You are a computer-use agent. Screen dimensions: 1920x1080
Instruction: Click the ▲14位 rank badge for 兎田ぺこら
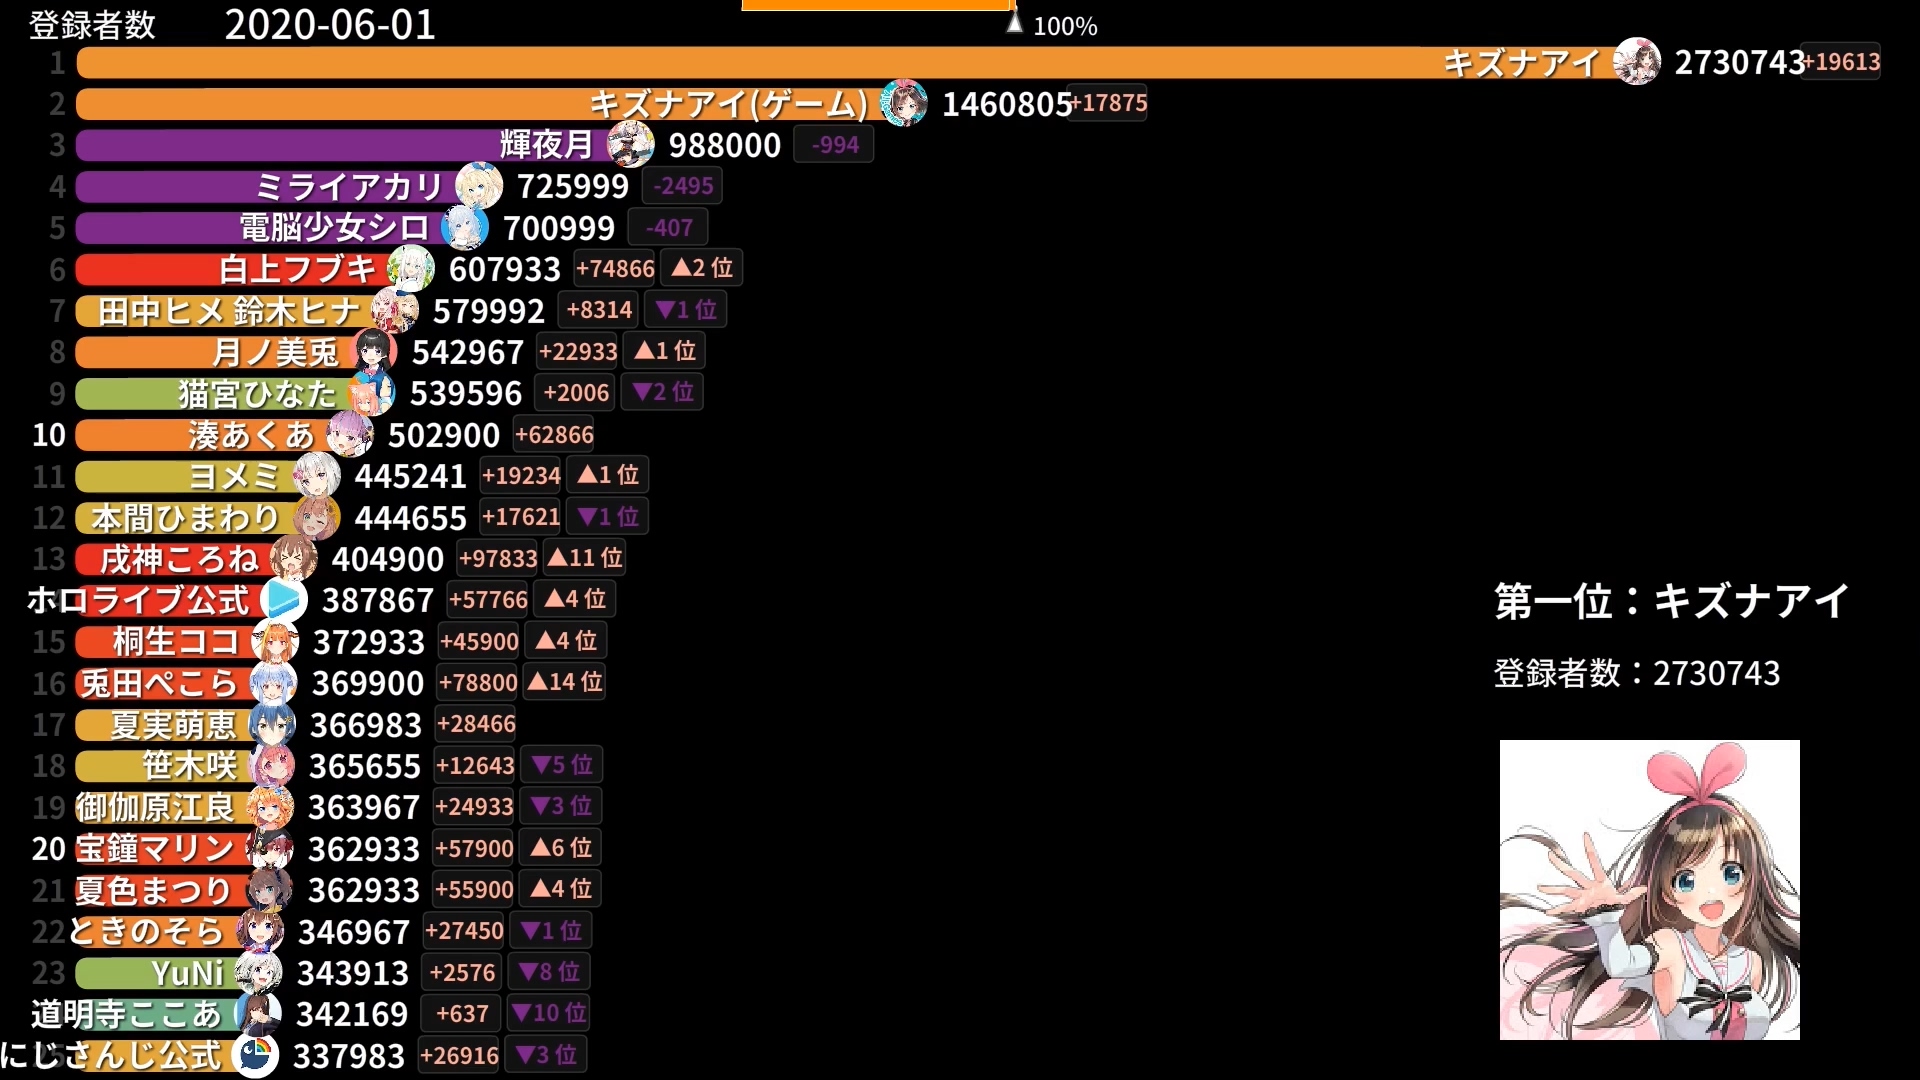(565, 682)
